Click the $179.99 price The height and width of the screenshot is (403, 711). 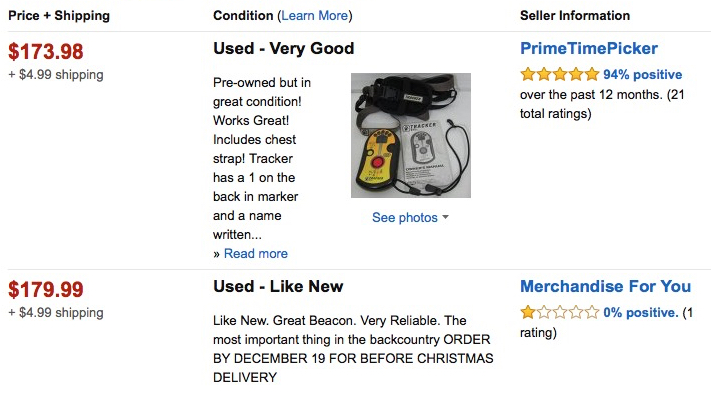(x=46, y=289)
